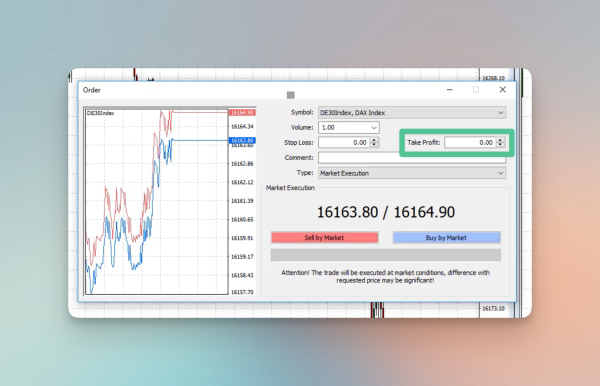Click the DE30Index tick chart preview
The image size is (600, 386).
pos(157,202)
